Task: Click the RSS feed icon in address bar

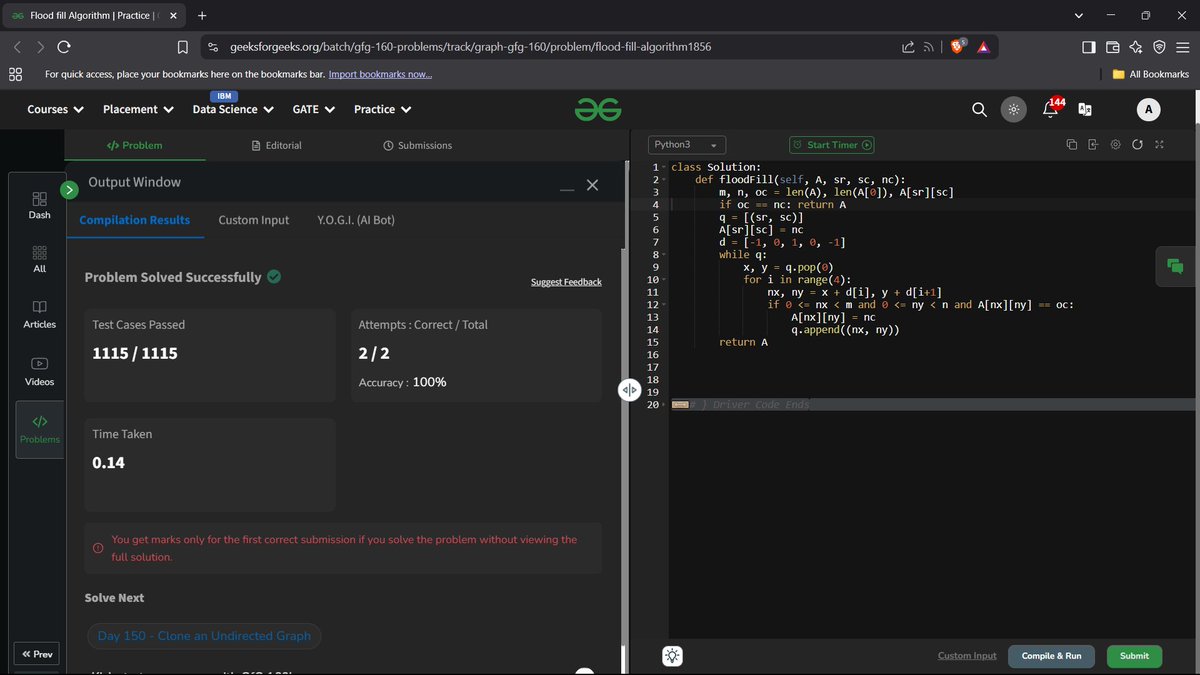Action: point(928,47)
